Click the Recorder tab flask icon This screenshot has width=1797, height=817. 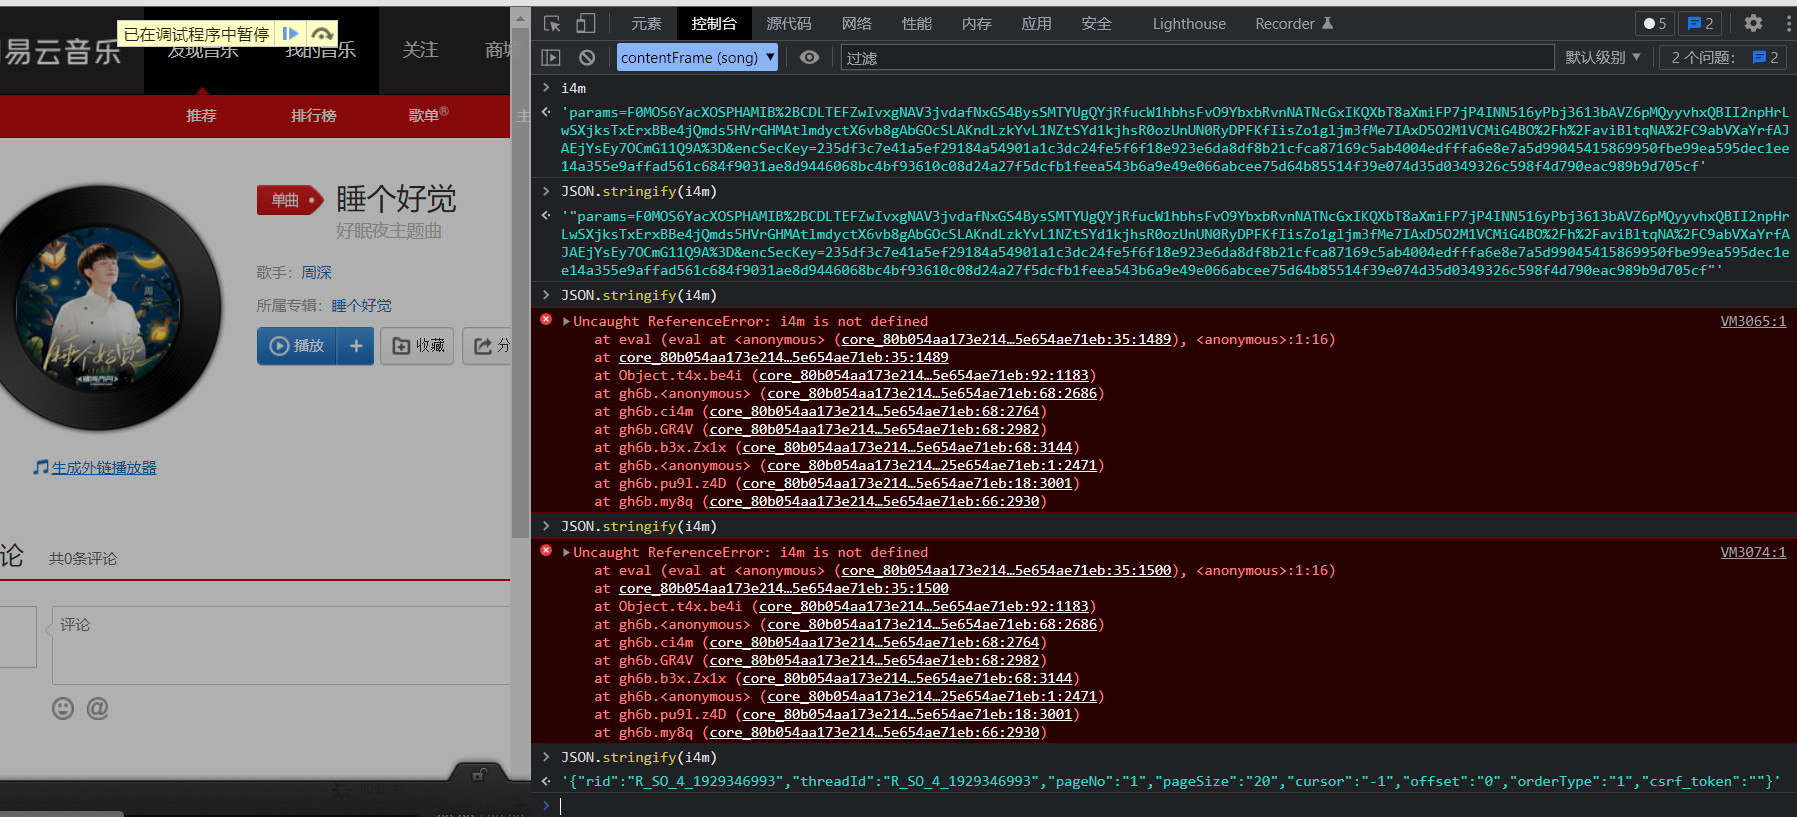(x=1328, y=23)
